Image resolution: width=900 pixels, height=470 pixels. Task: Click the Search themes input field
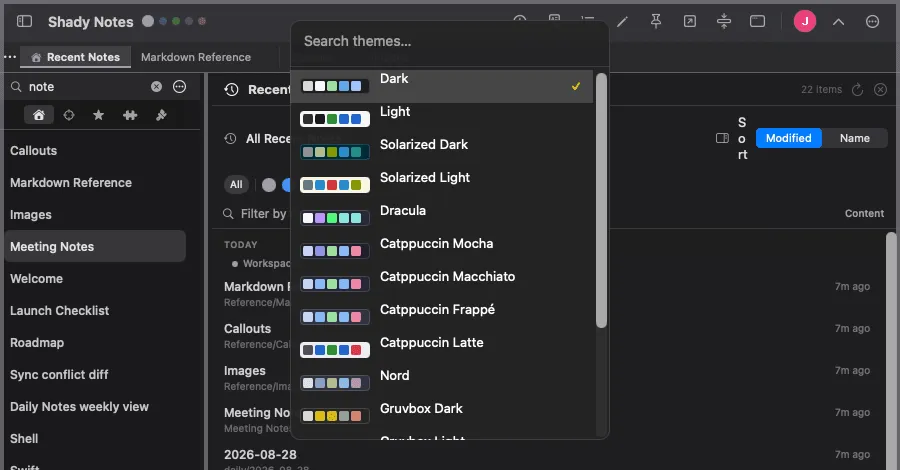(x=449, y=41)
